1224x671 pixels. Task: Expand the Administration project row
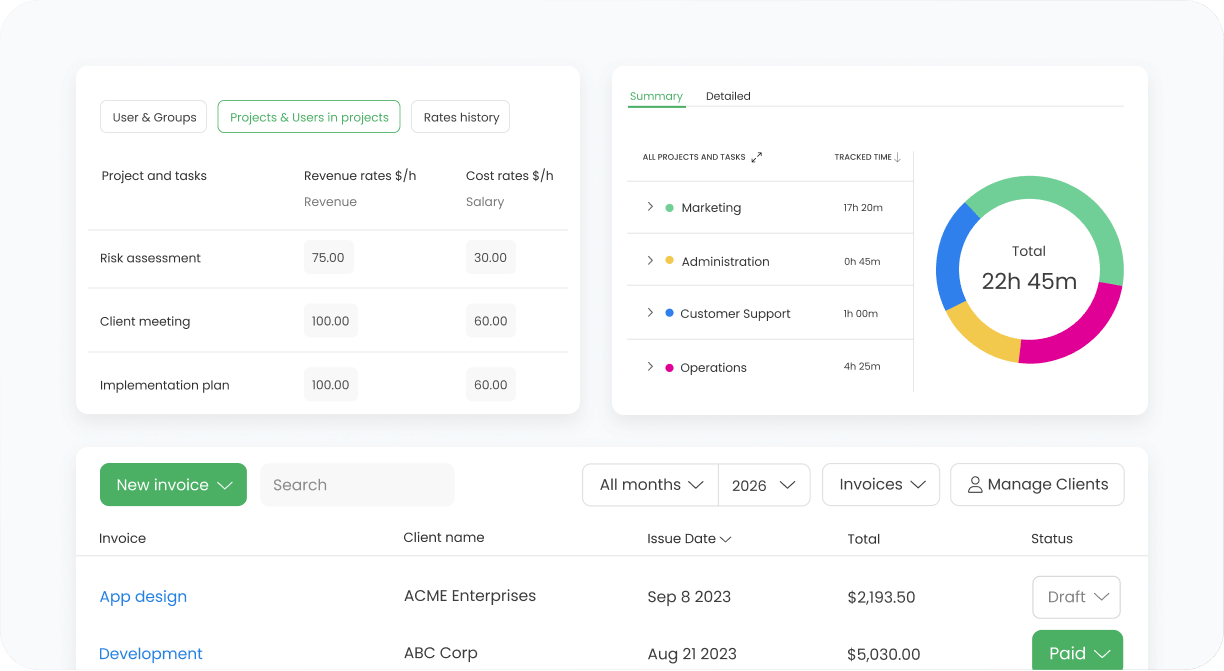(650, 260)
